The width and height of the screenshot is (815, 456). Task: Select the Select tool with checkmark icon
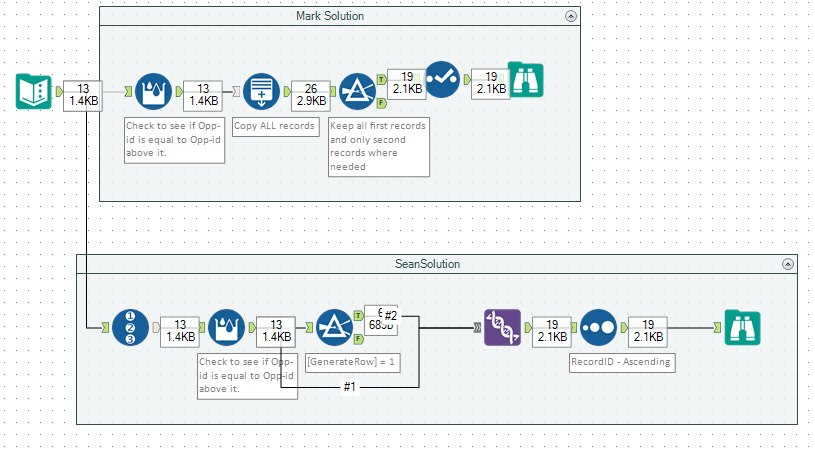click(442, 80)
